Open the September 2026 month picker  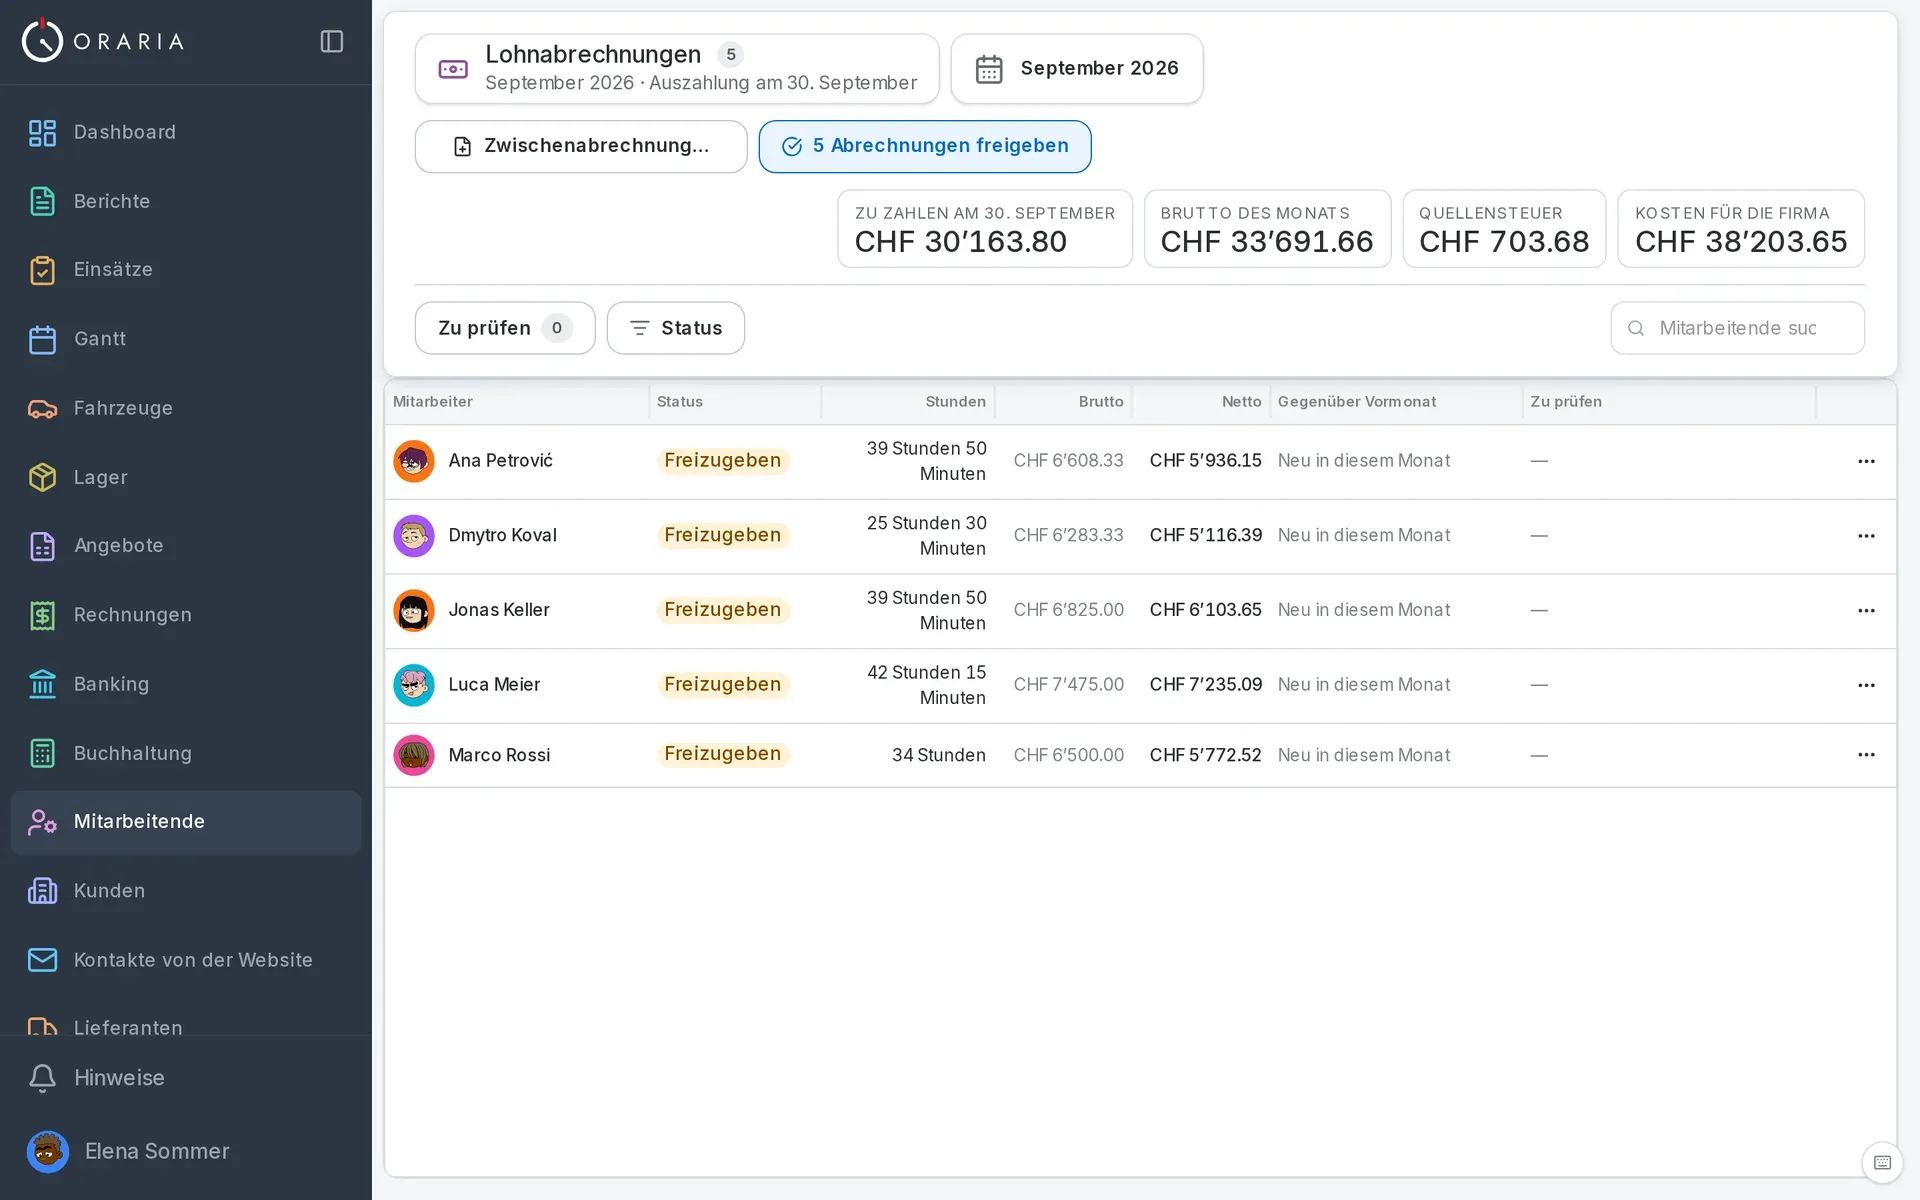tap(1077, 68)
